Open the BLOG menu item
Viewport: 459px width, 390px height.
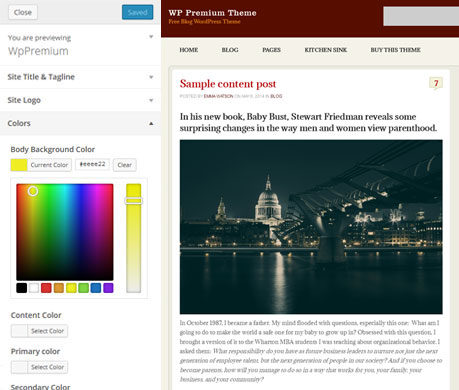tap(230, 50)
